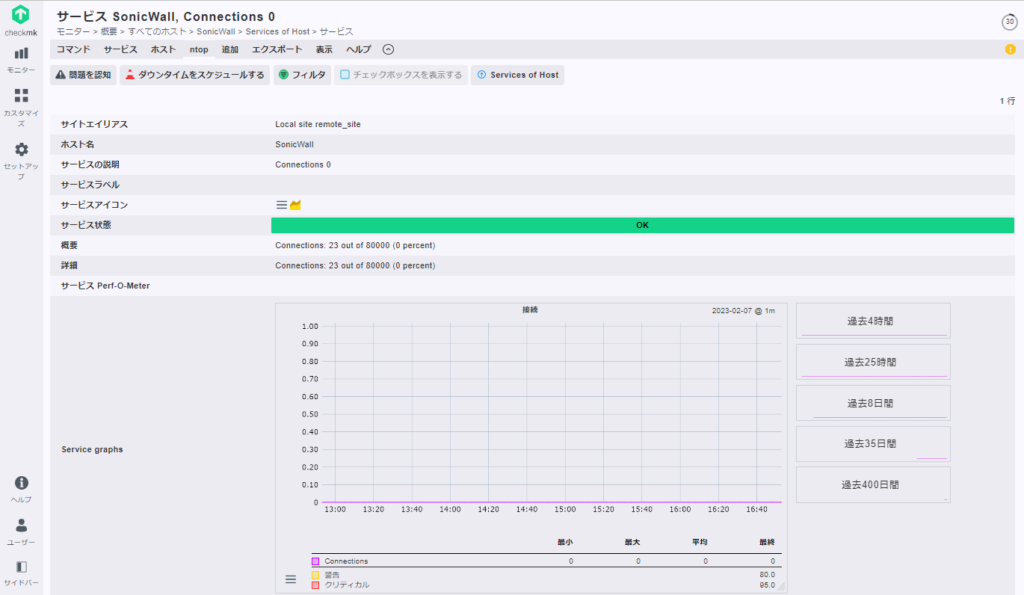Open the セットアップ gear menu
The image size is (1024, 595).
pos(22,161)
